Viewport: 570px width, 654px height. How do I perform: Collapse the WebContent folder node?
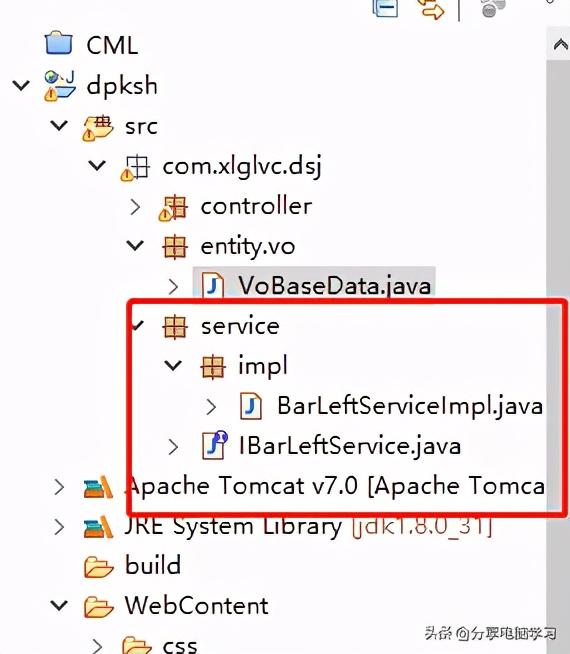pos(59,605)
